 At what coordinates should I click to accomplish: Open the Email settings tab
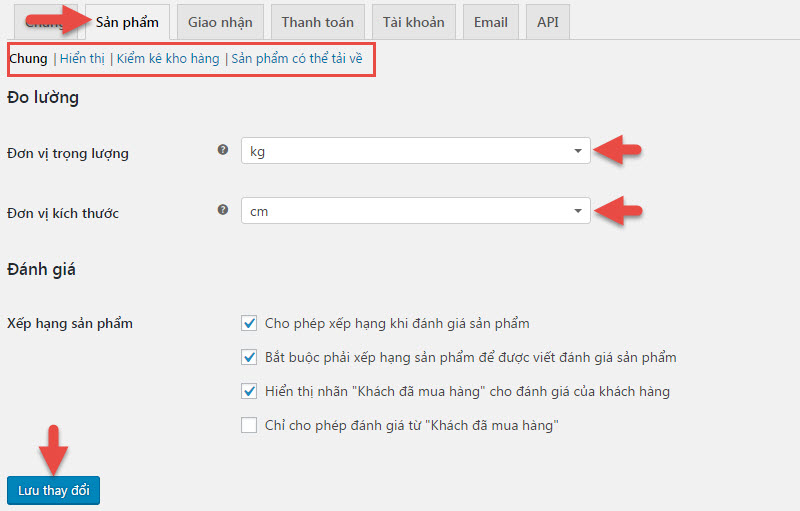490,22
